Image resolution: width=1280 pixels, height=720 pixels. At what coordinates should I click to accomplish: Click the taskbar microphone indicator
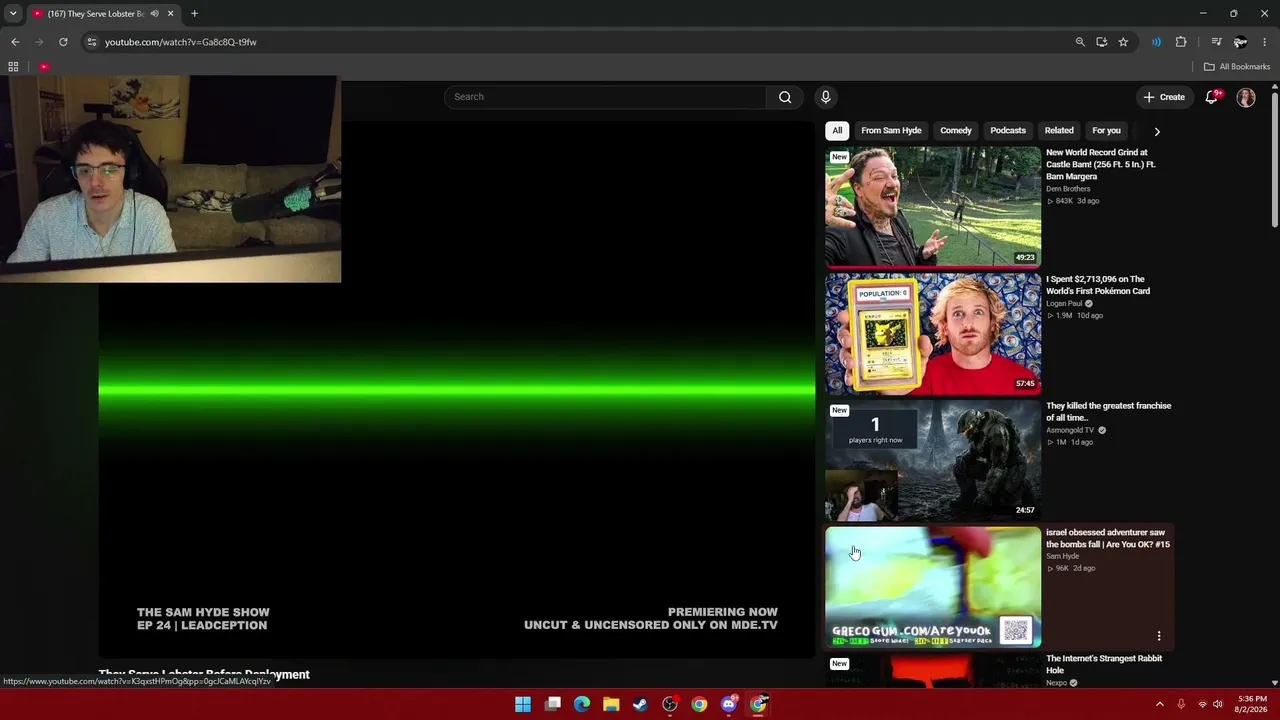coord(1181,704)
